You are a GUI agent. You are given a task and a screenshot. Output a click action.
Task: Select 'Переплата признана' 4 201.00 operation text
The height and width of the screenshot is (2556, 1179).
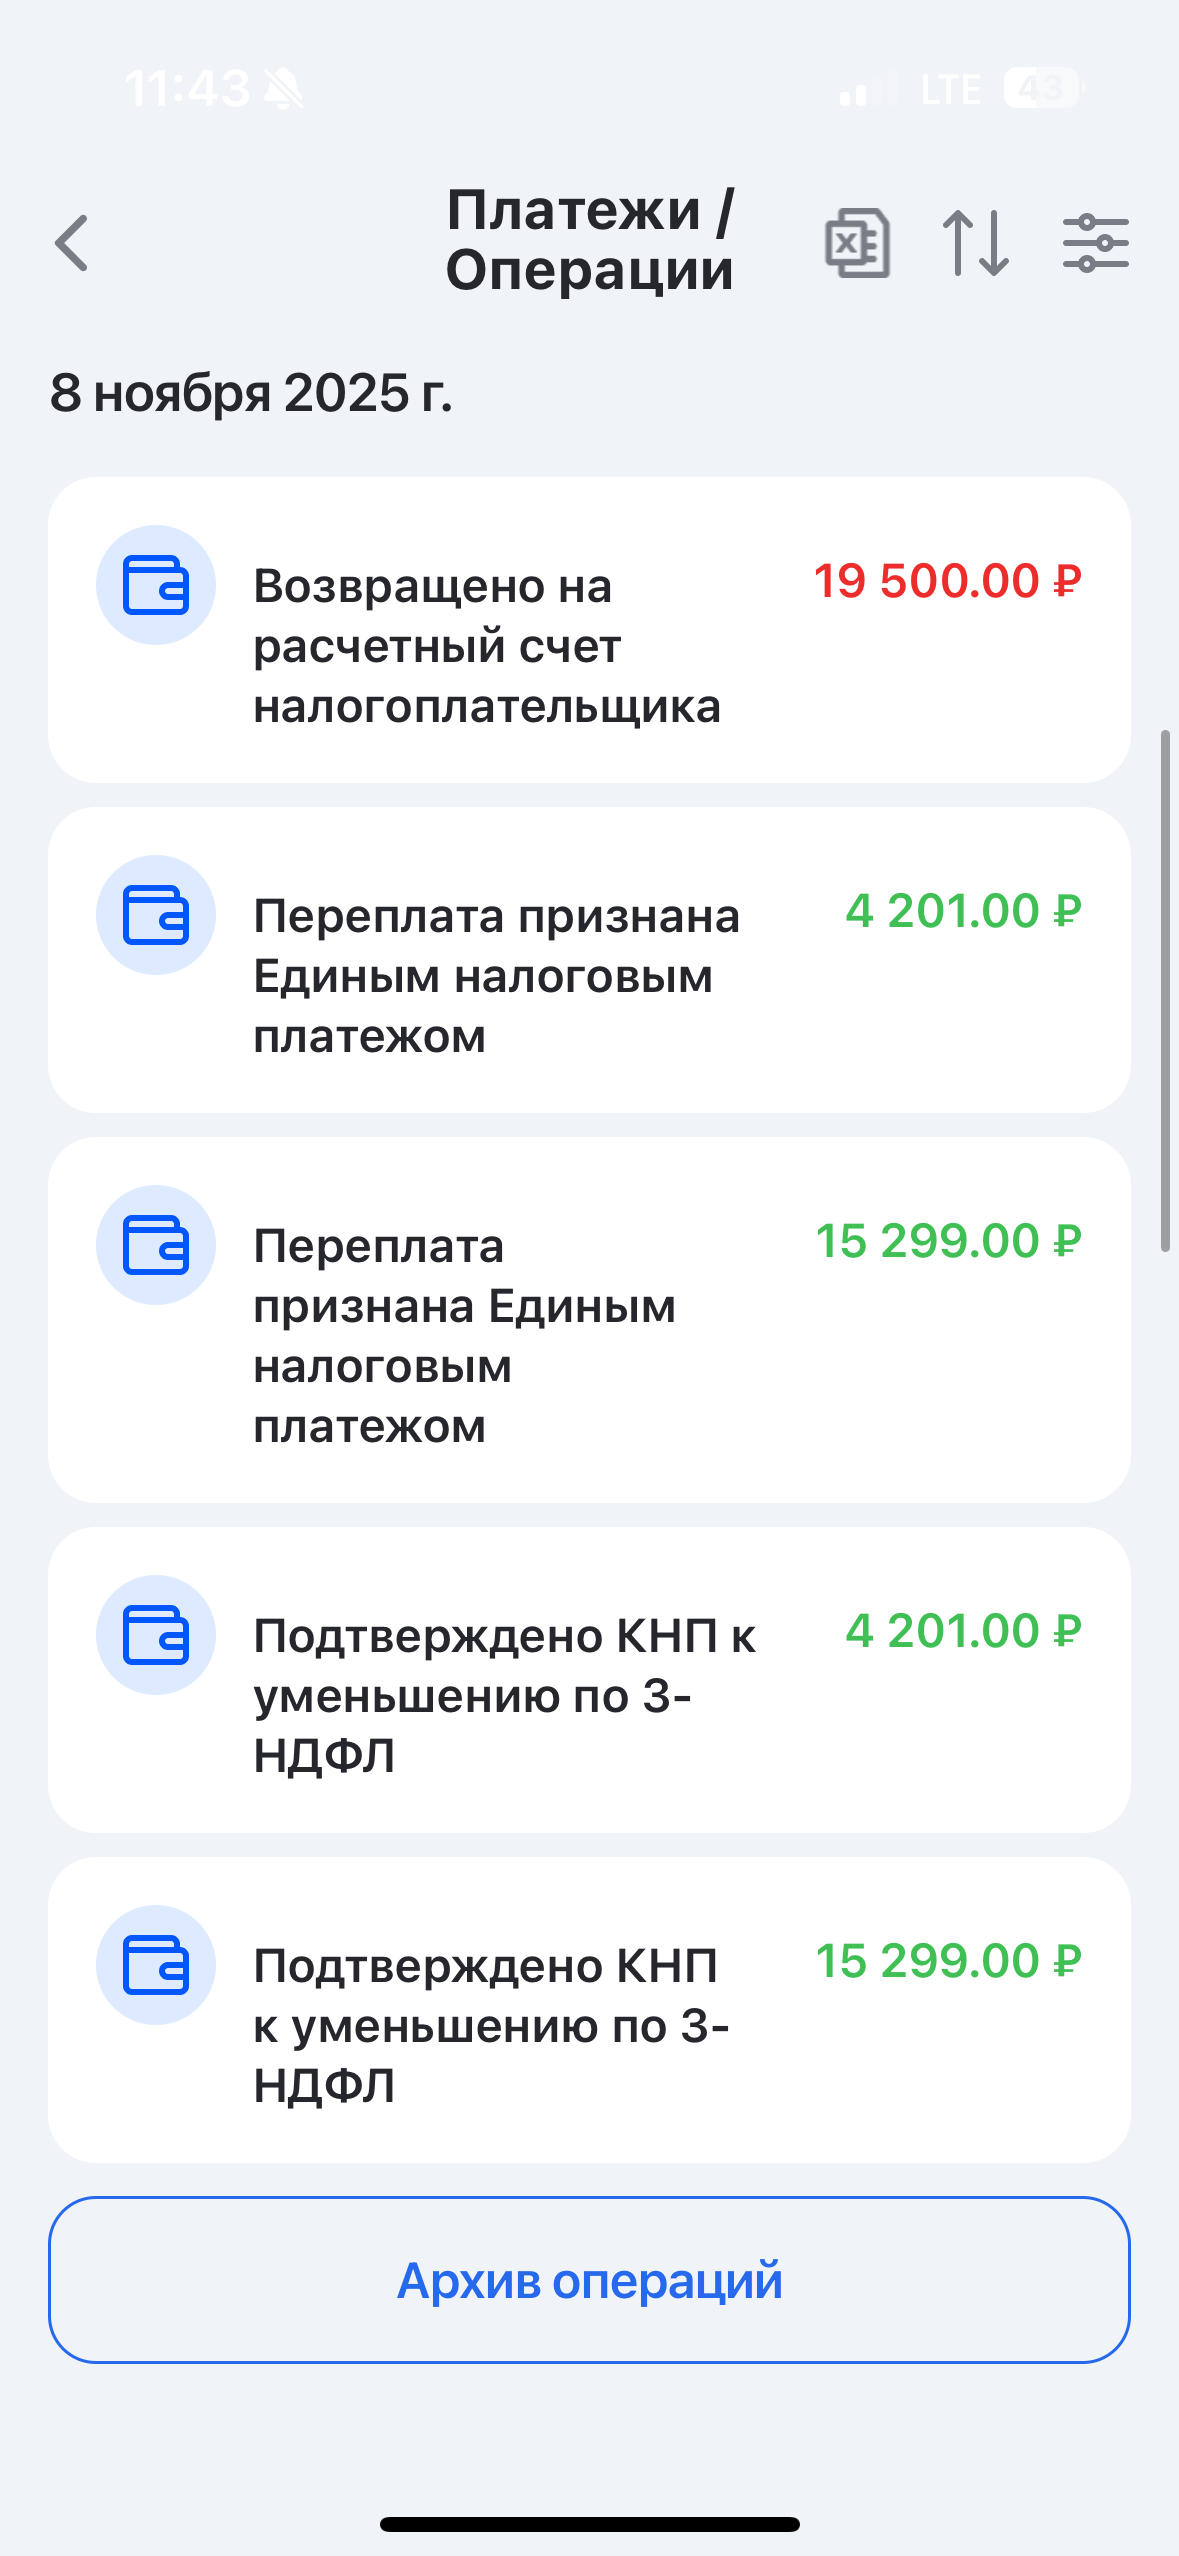tap(496, 976)
